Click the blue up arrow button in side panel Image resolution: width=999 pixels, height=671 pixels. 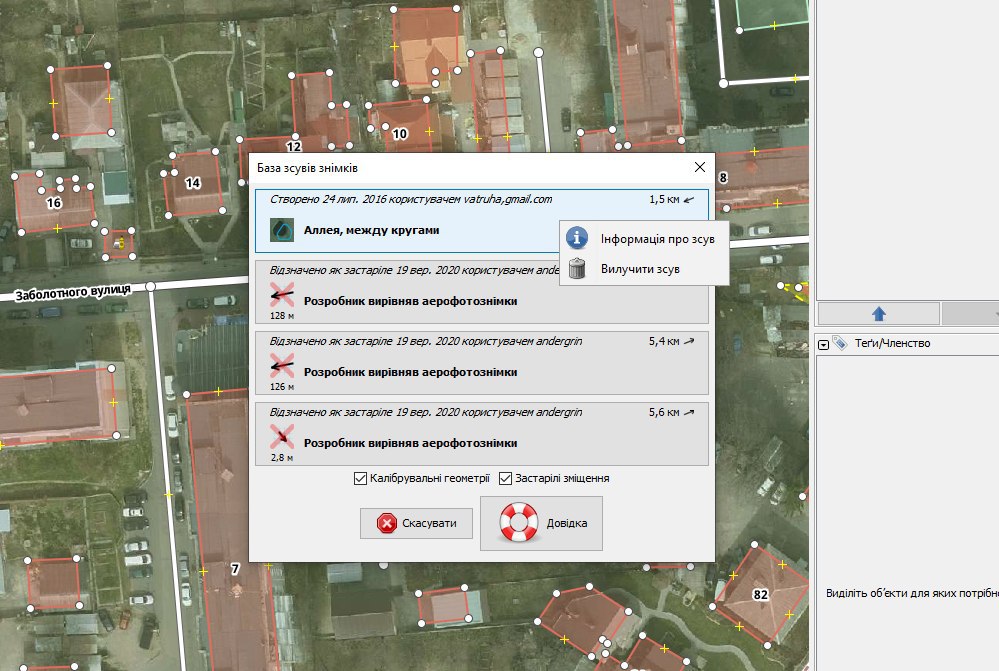879,314
